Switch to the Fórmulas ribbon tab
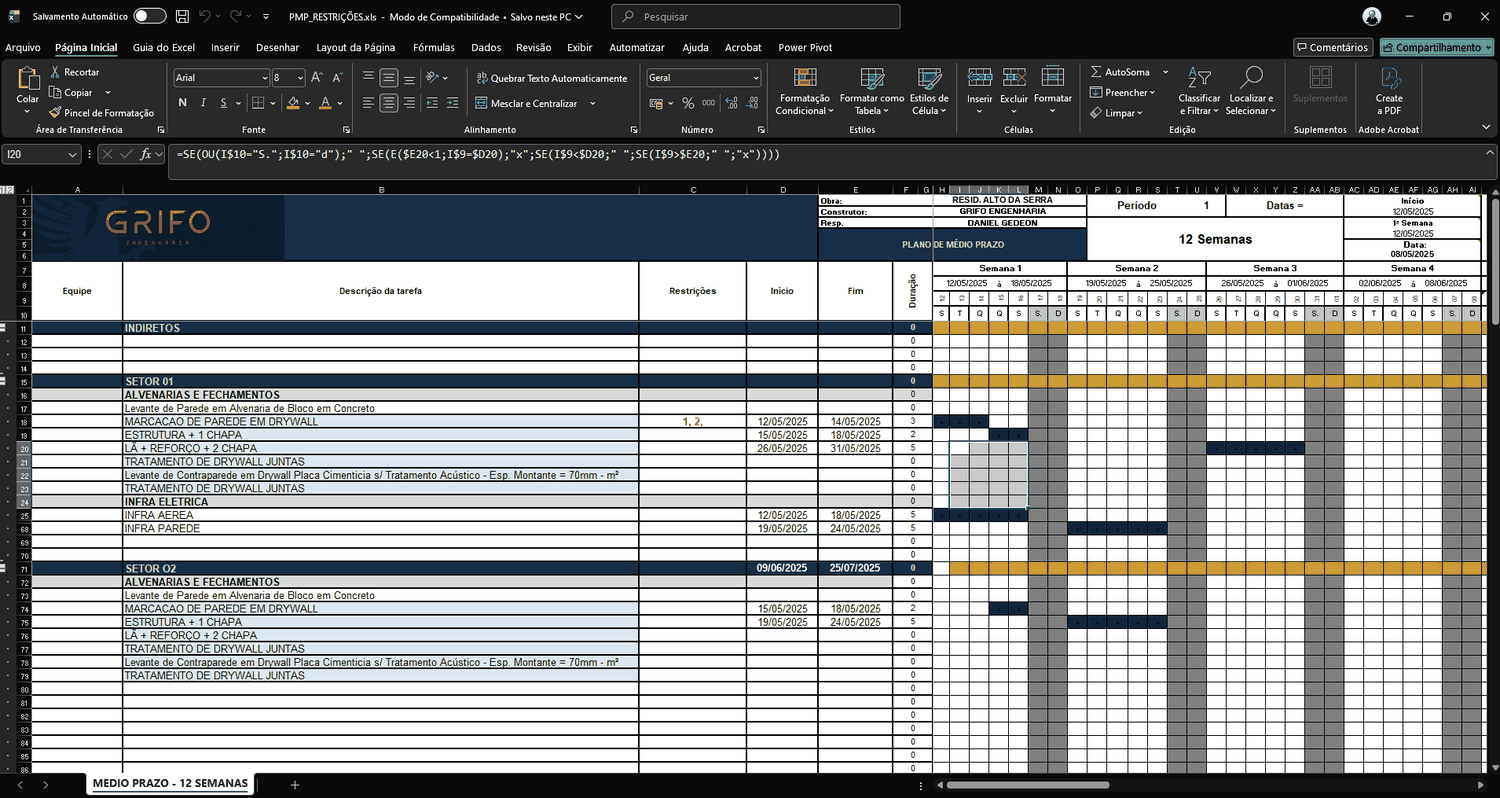Screen dimensions: 1500x798 coord(434,47)
